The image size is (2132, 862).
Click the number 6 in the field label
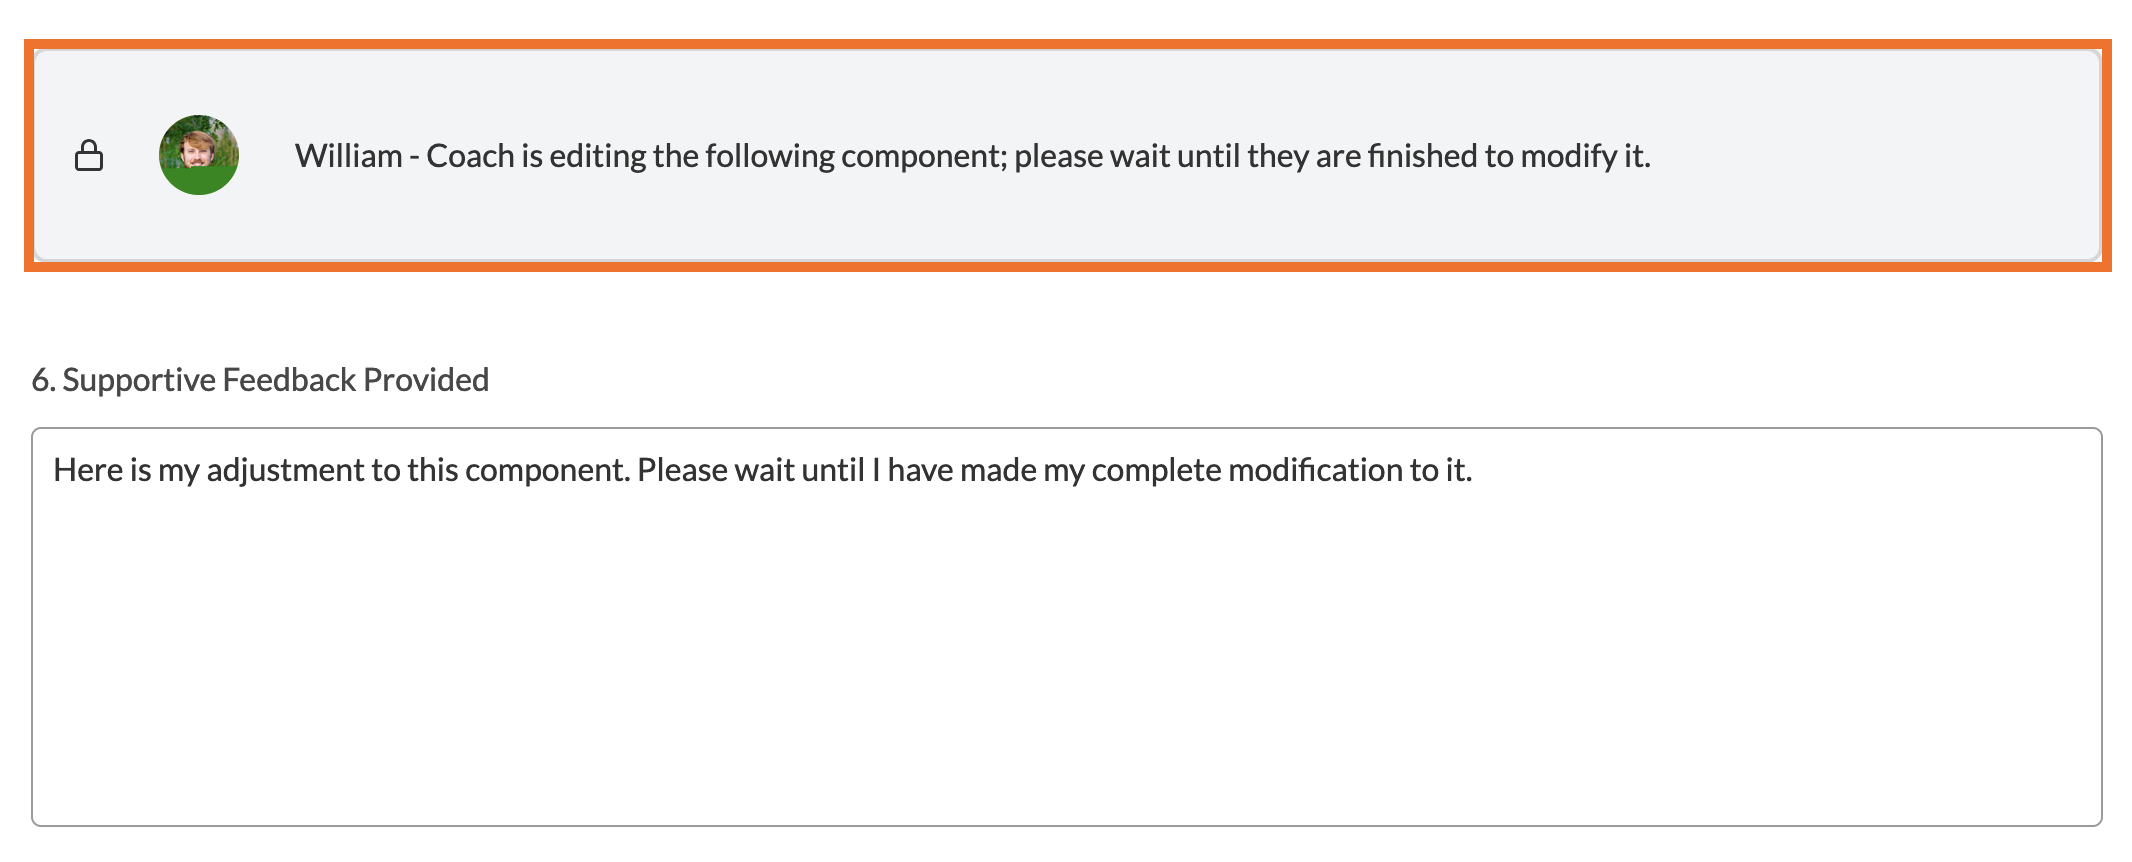coord(40,380)
